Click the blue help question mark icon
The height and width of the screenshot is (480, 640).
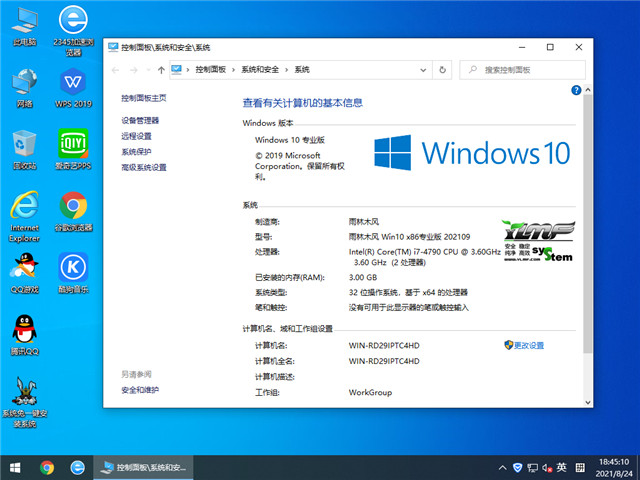(576, 89)
